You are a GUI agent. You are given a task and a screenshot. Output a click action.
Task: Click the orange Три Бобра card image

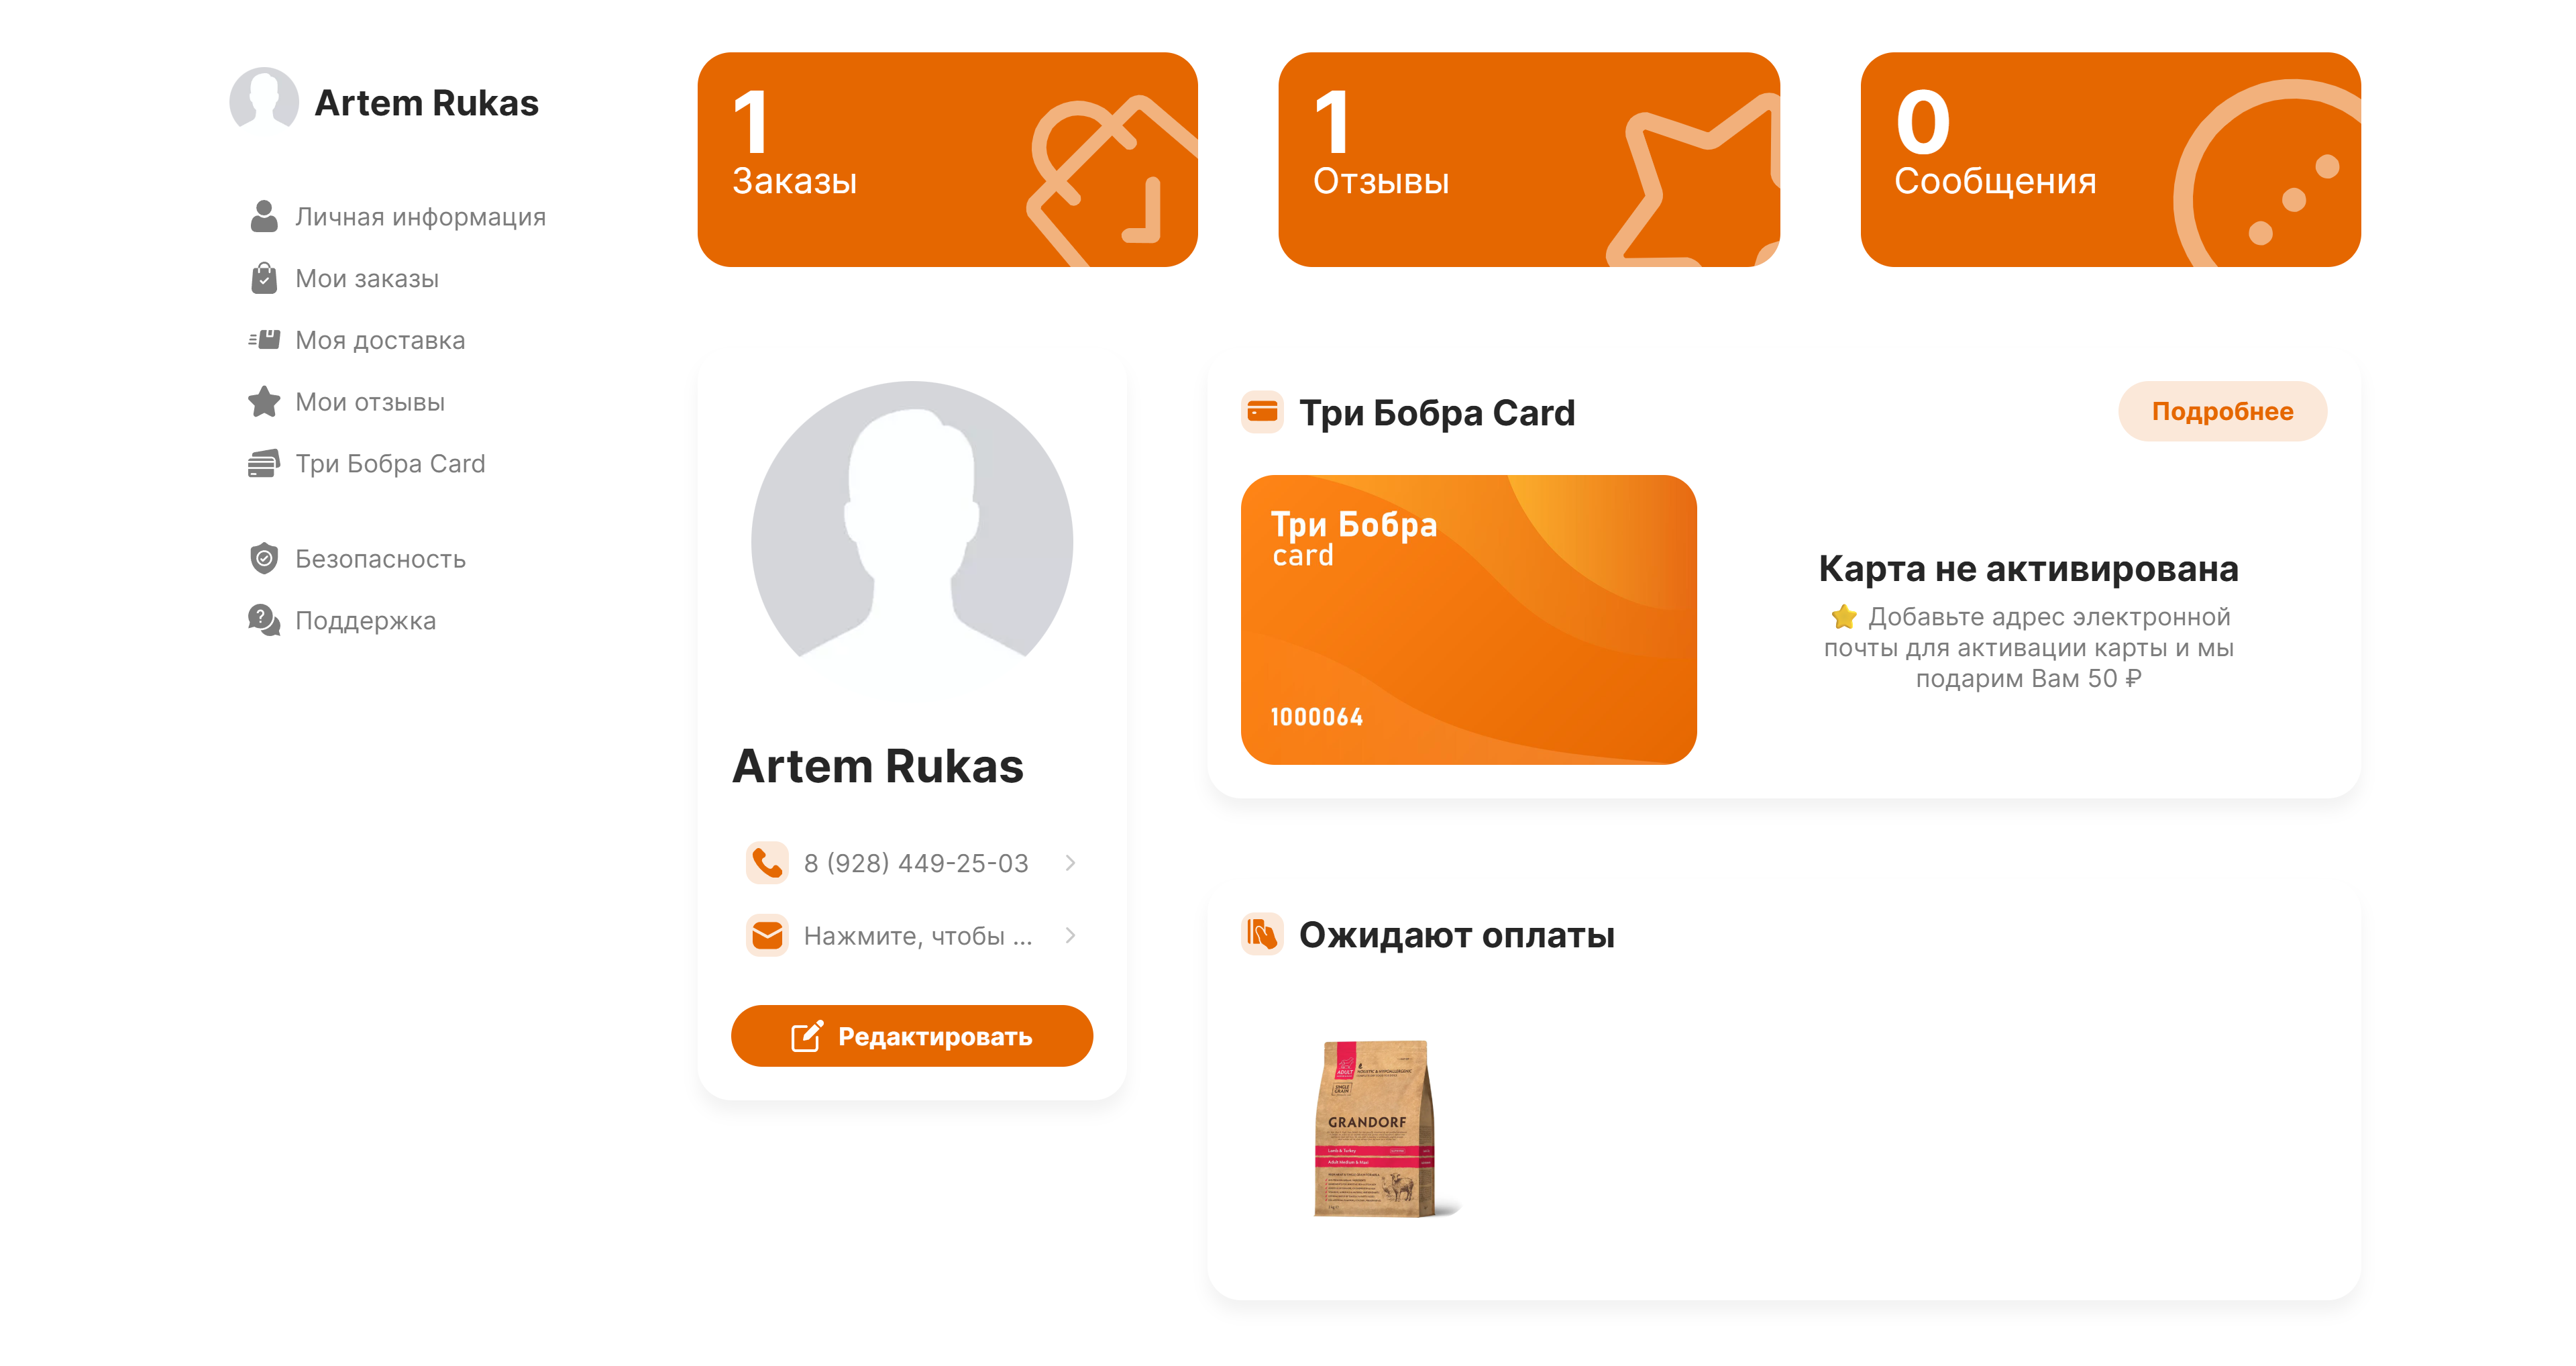(1468, 620)
